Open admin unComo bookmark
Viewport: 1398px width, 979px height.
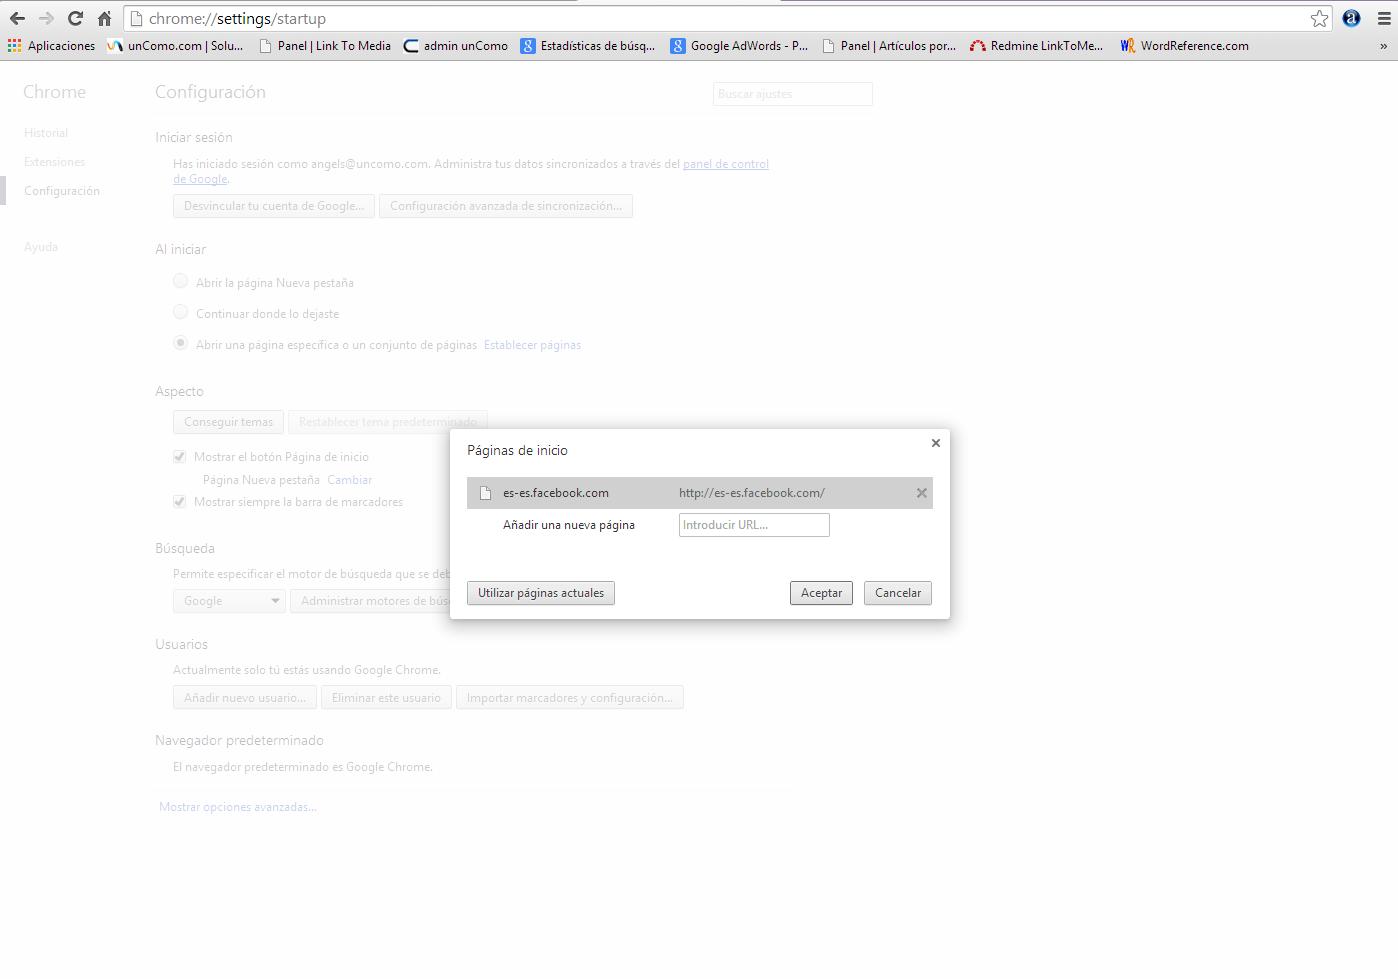coord(455,46)
